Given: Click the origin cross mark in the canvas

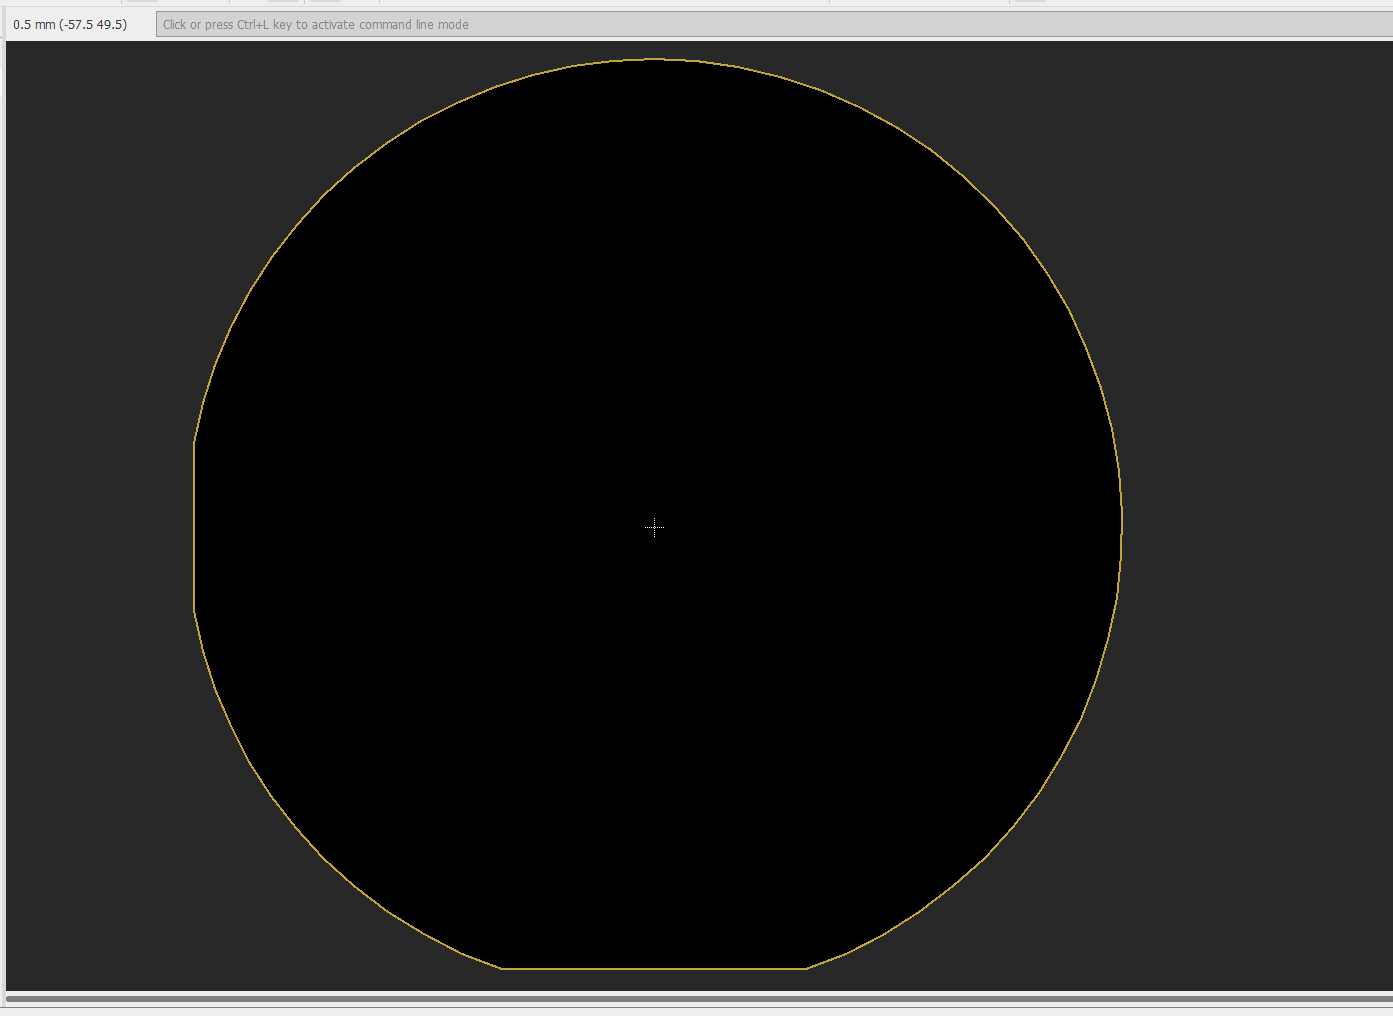Looking at the screenshot, I should (655, 527).
